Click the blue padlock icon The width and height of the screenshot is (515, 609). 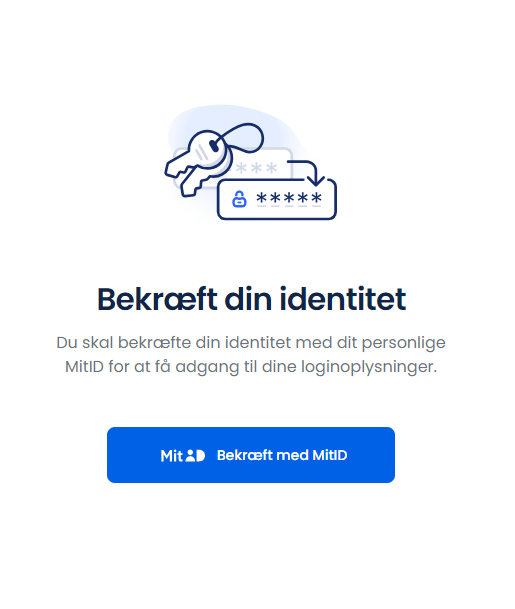(239, 199)
